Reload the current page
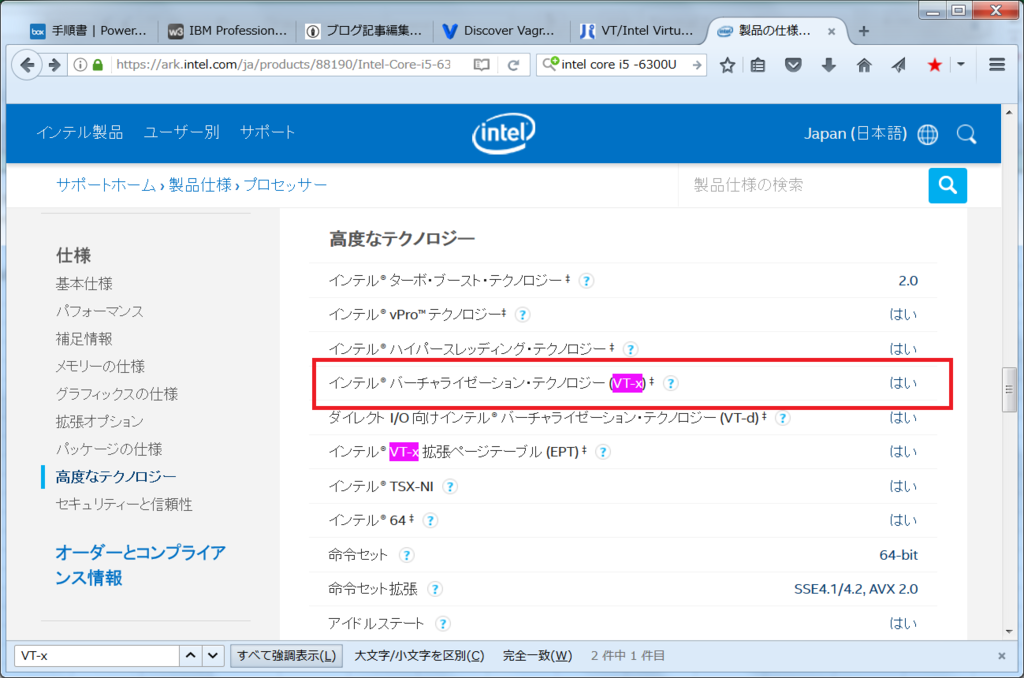Screen dimensions: 1024x678 pos(514,64)
